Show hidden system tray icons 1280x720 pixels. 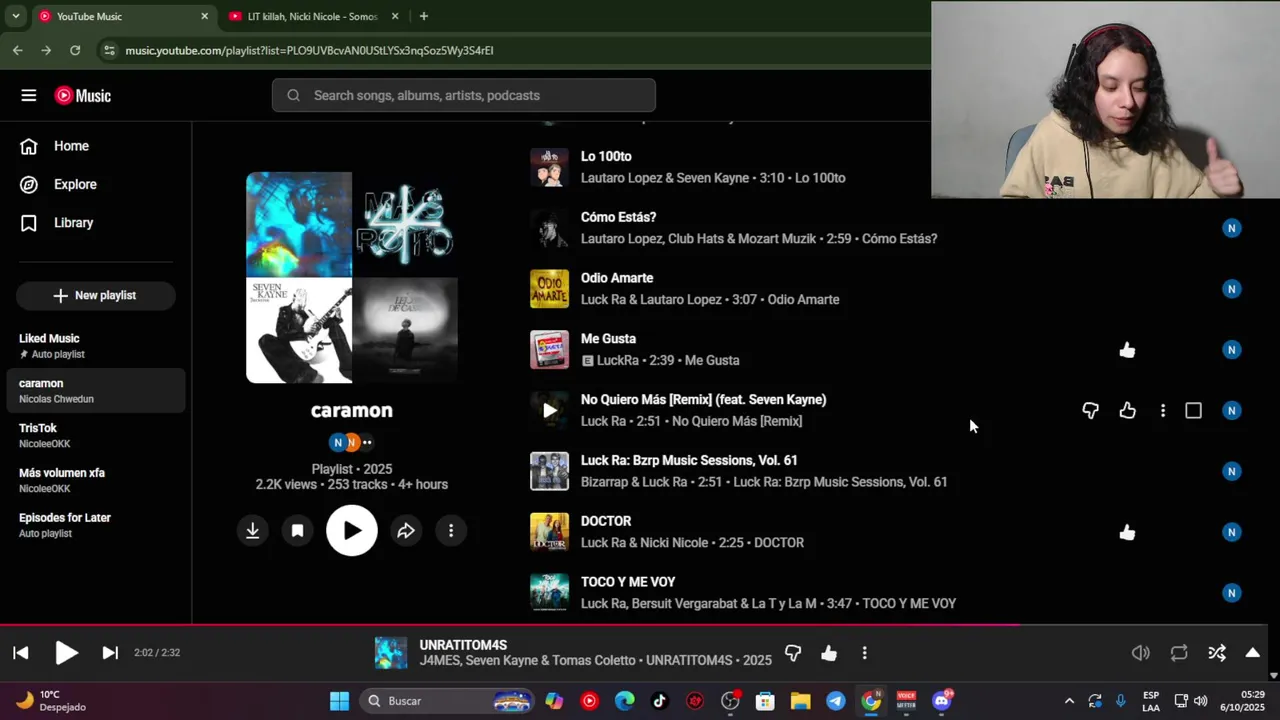pos(1068,701)
